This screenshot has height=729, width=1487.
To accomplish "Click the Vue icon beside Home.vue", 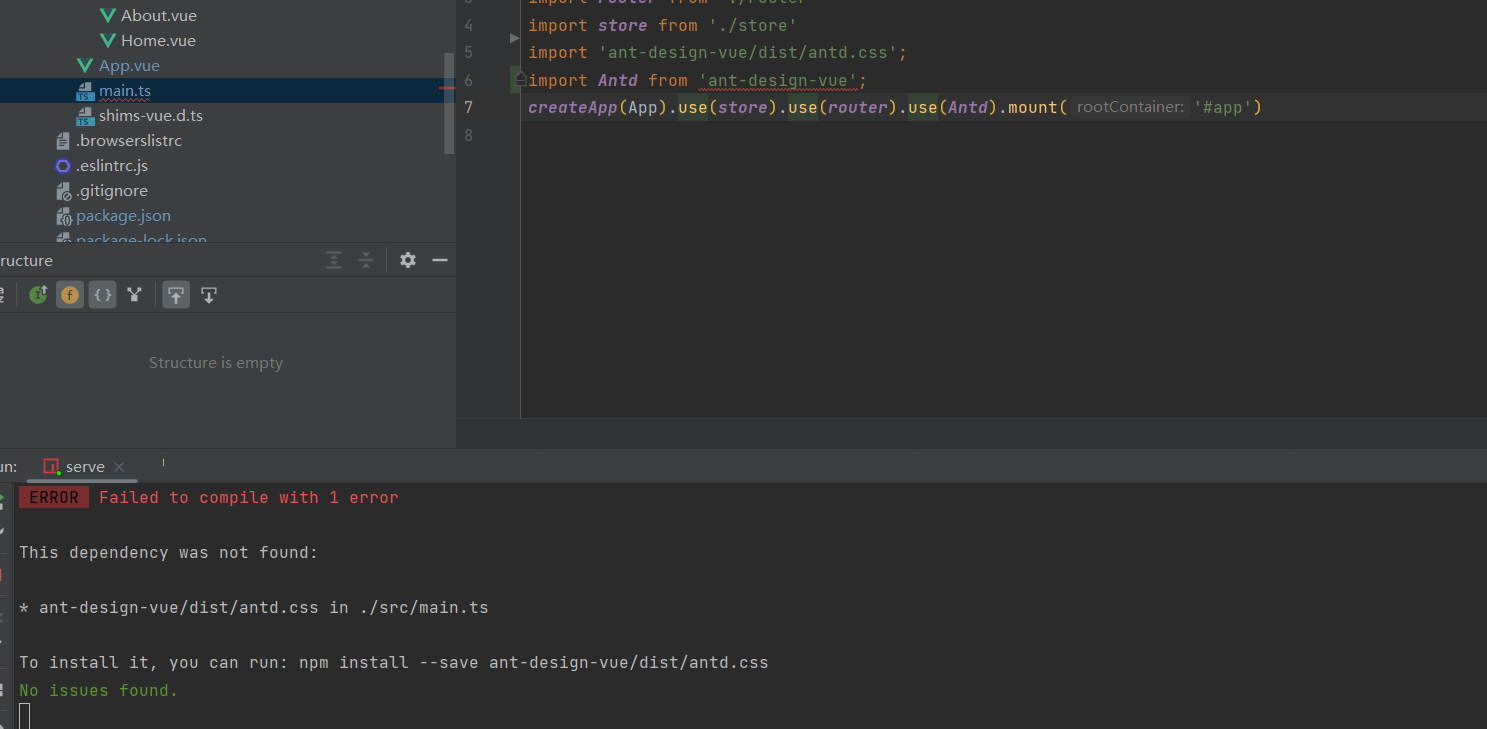I will [108, 40].
